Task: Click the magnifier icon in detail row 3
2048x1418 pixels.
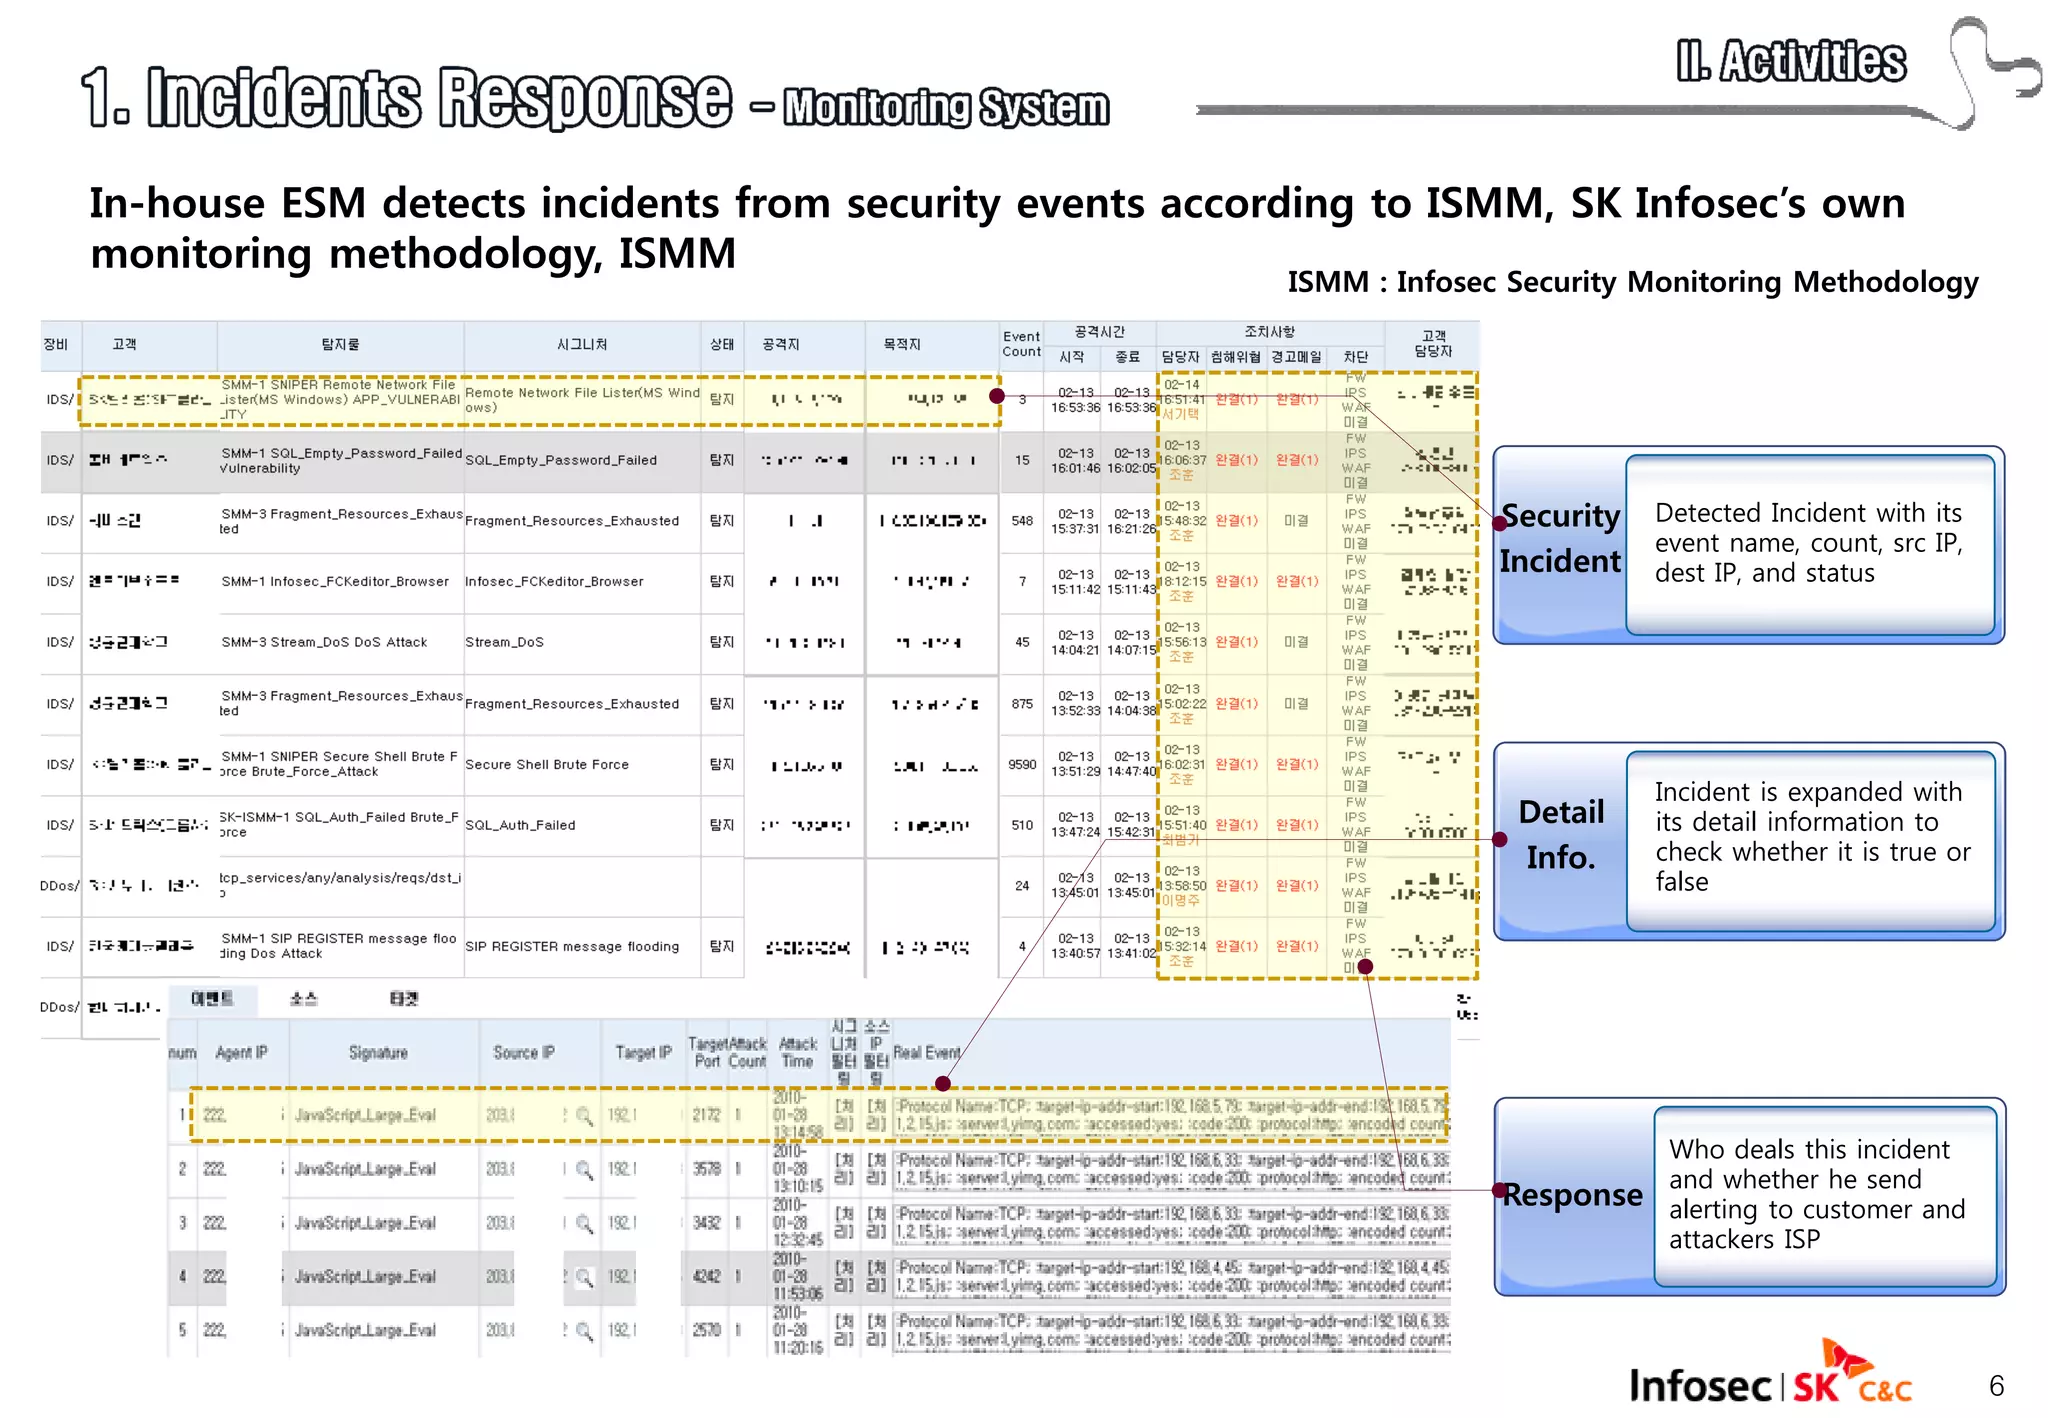Action: pyautogui.click(x=584, y=1223)
